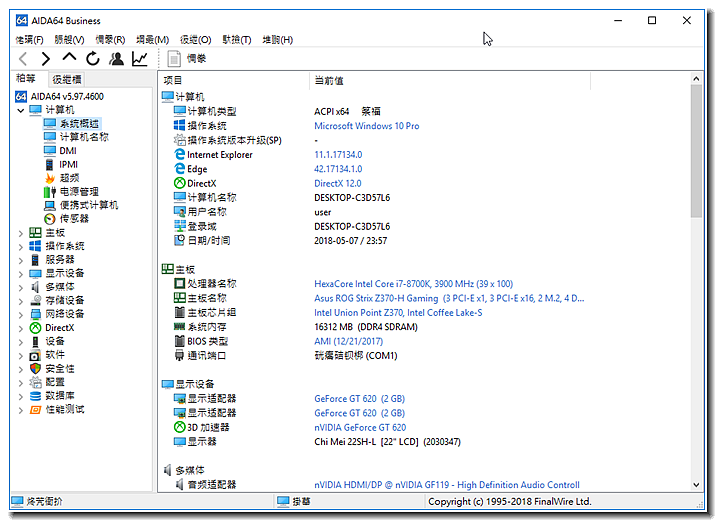Select 系统概述 in the tree

(72, 124)
